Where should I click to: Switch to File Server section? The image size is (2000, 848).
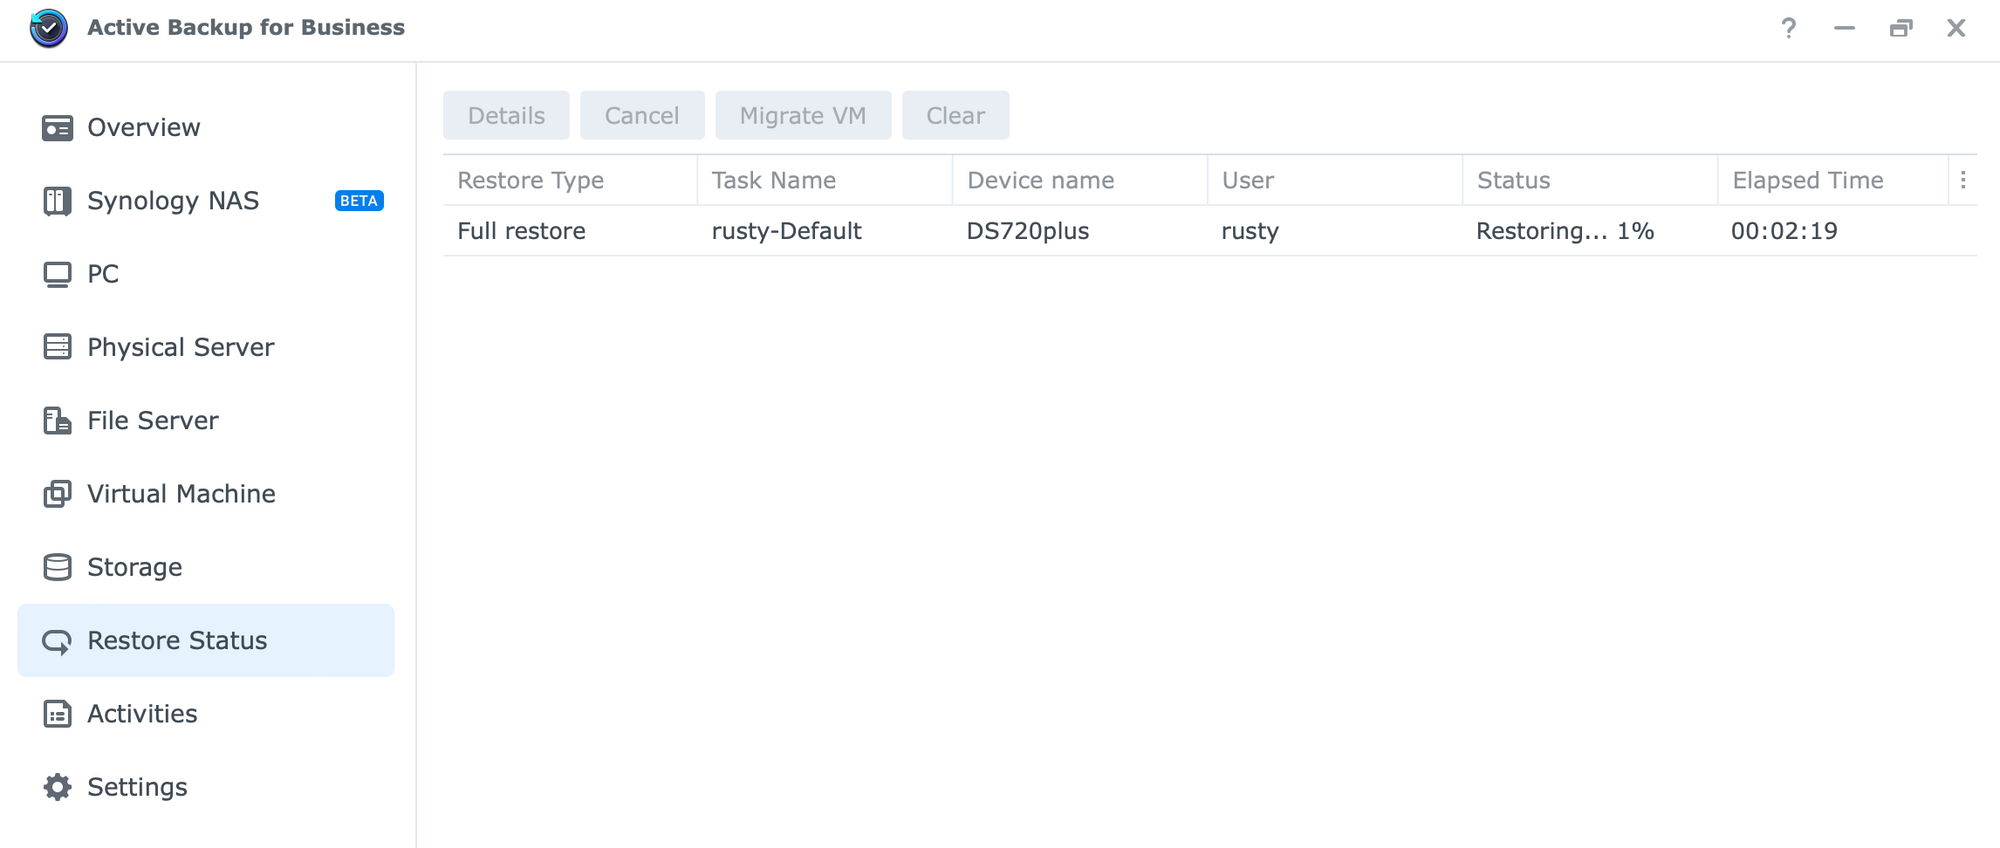206,420
